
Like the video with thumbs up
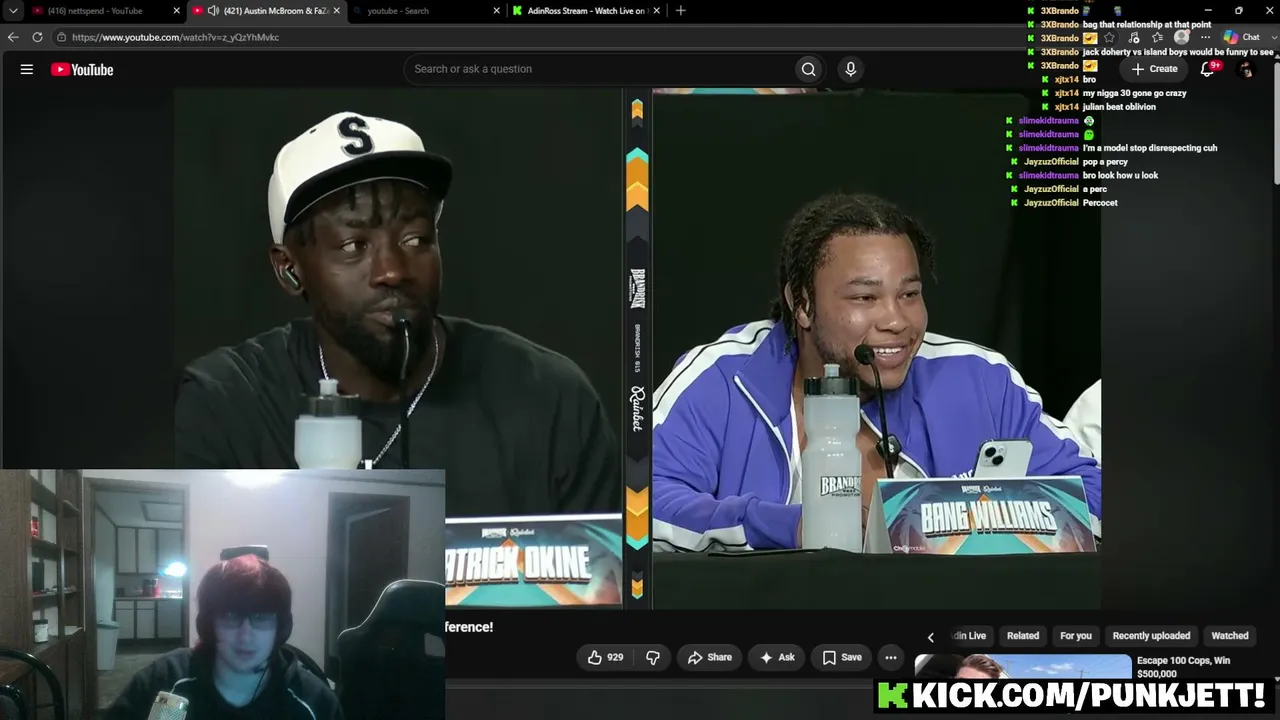point(605,657)
